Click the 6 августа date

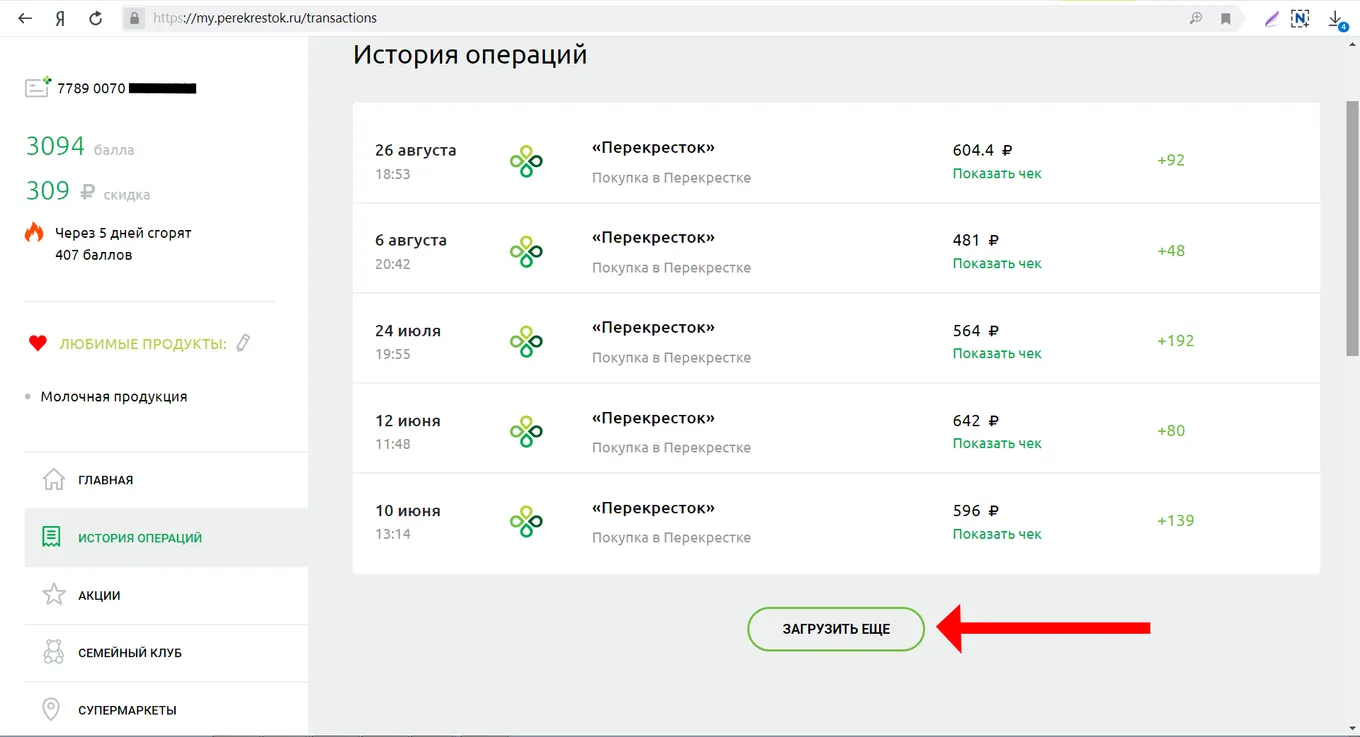pos(411,240)
